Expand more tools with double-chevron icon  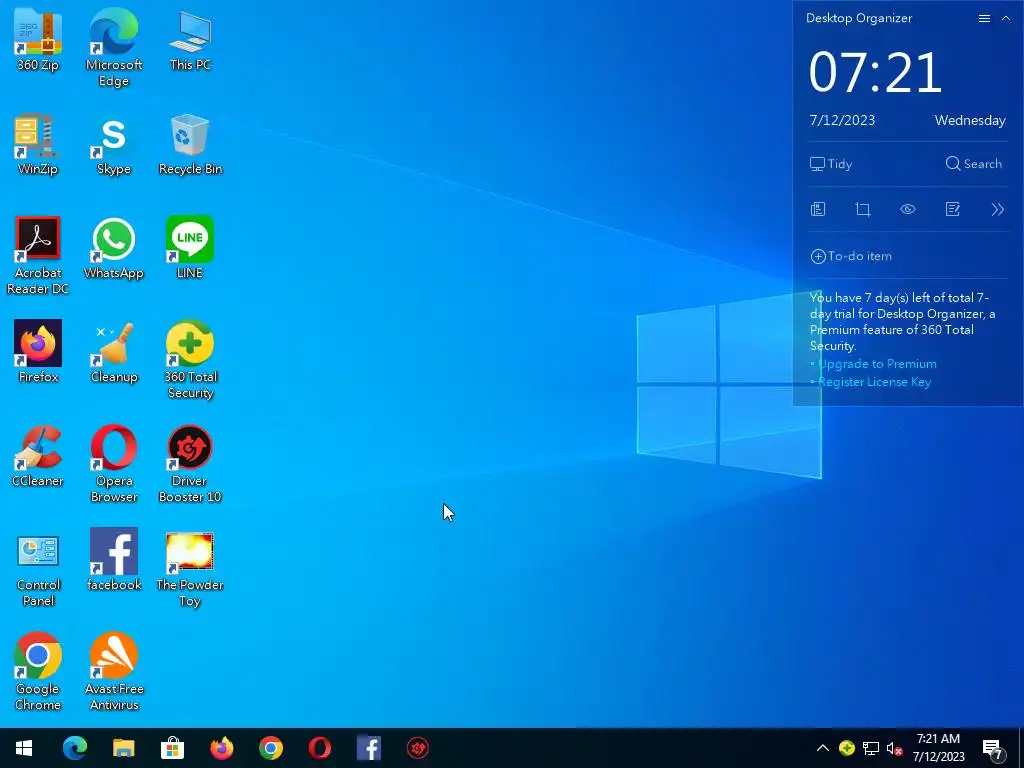pyautogui.click(x=997, y=210)
